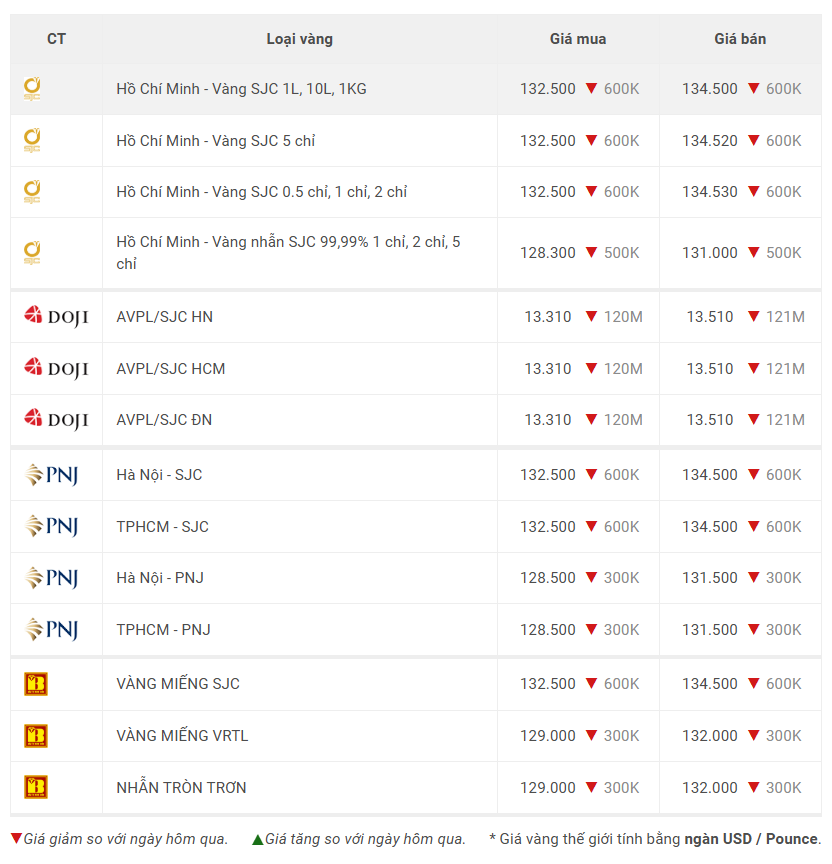Select 'Hà Nội - SJC' gold type
Image resolution: width=832 pixels, height=864 pixels.
159,475
